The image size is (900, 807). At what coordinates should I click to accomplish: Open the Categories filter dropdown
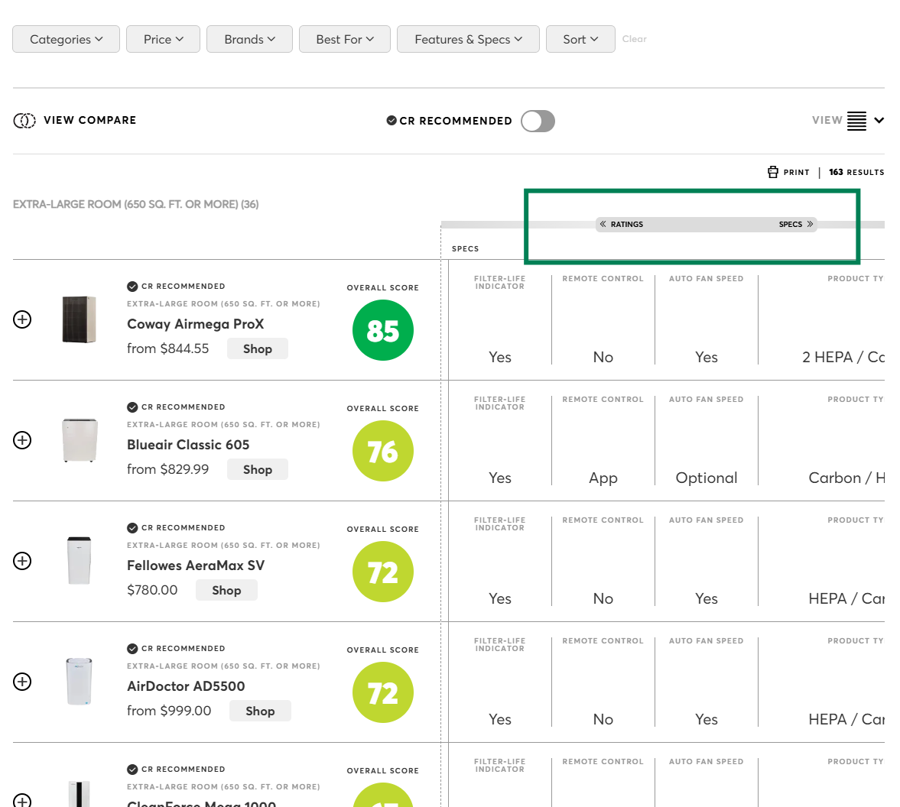pyautogui.click(x=66, y=39)
